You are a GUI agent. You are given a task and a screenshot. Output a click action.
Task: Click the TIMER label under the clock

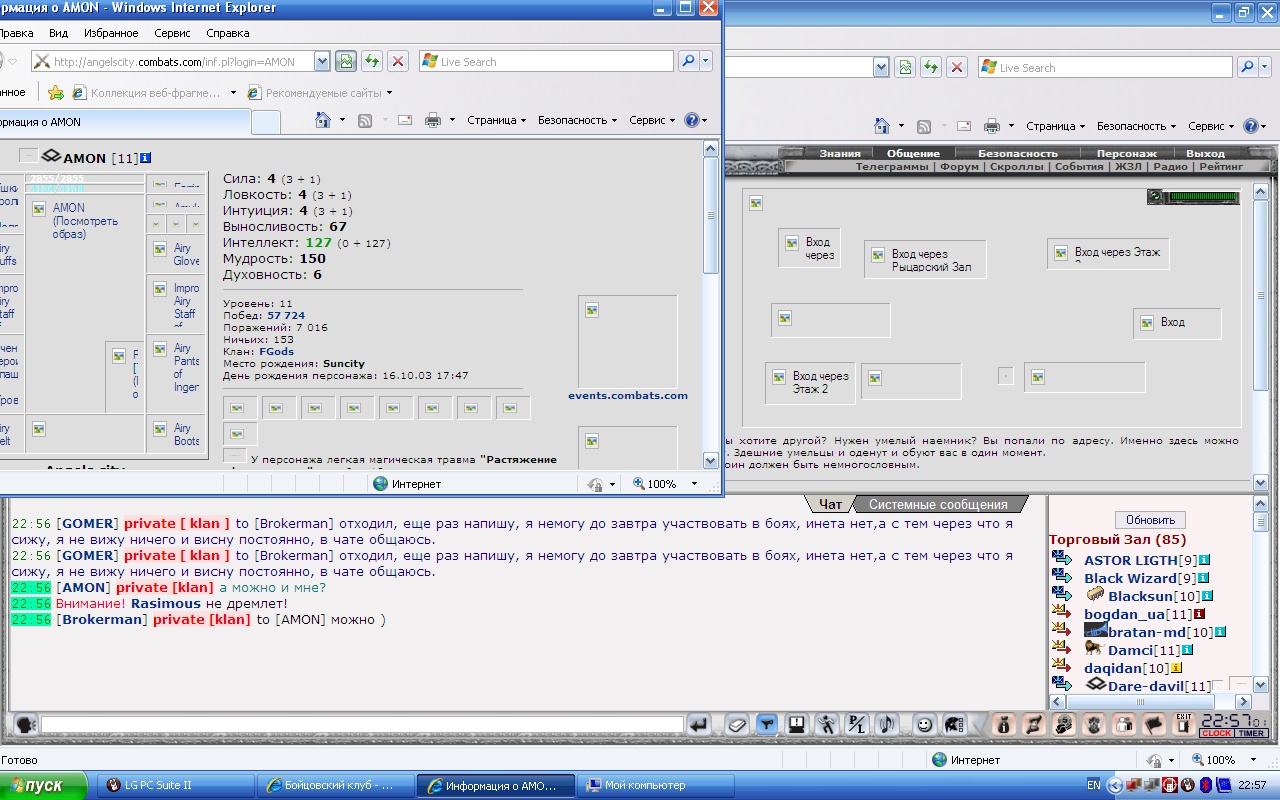click(x=1252, y=733)
